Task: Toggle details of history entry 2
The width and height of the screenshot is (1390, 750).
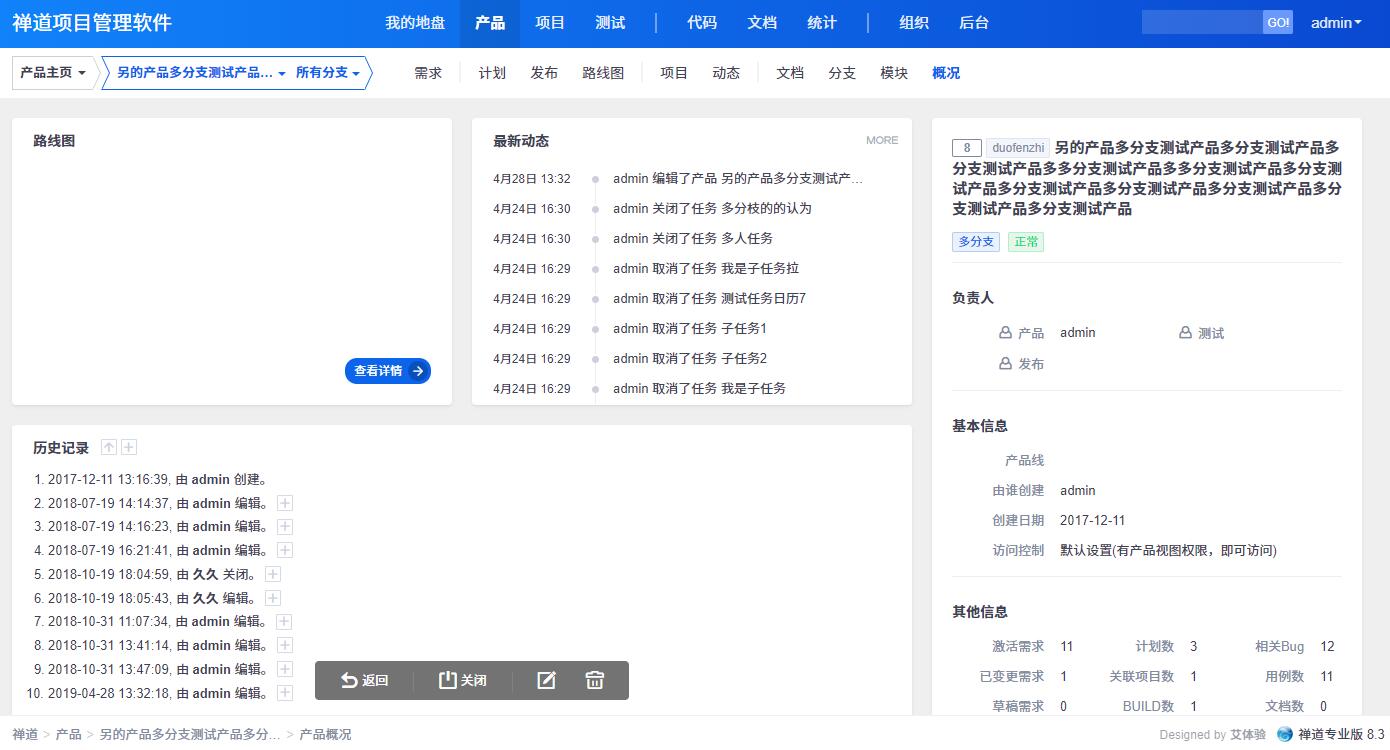Action: coord(285,503)
